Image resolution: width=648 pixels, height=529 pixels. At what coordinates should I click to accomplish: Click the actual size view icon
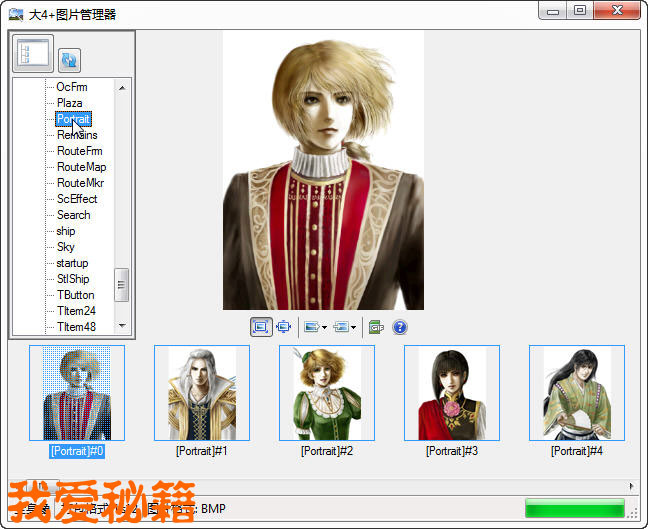tap(283, 327)
